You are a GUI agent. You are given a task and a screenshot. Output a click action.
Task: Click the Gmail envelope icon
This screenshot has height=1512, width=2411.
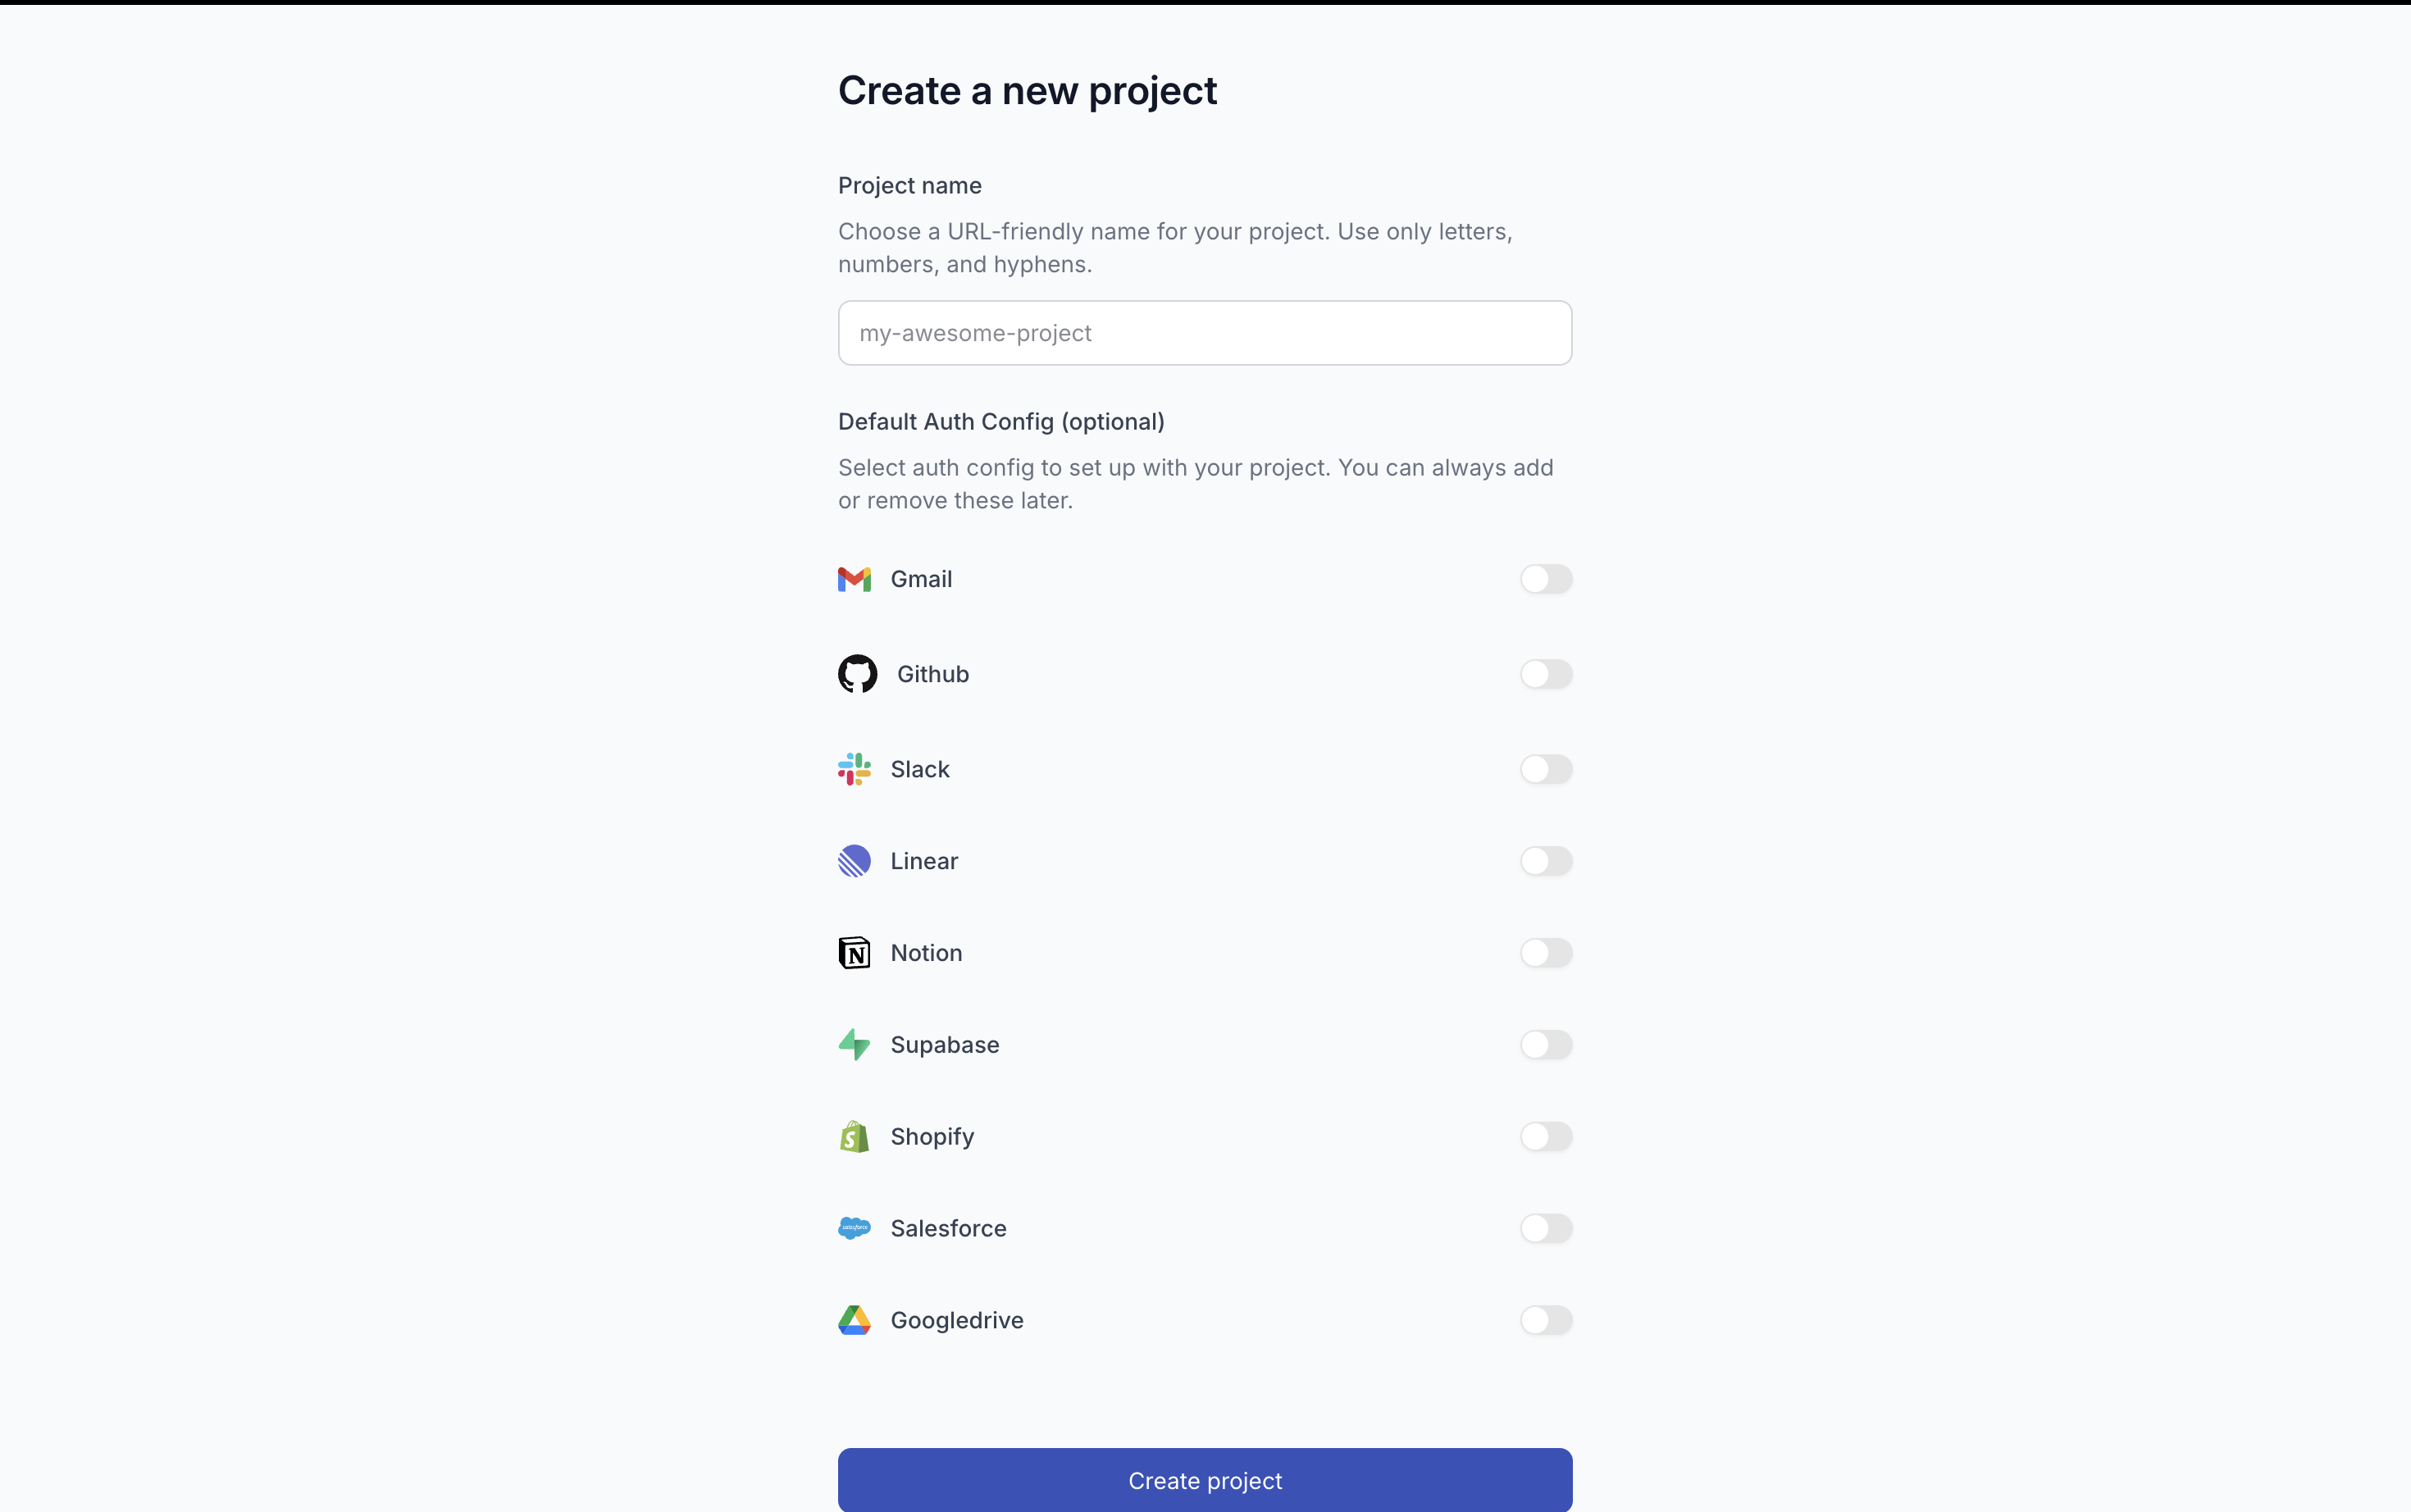(854, 579)
